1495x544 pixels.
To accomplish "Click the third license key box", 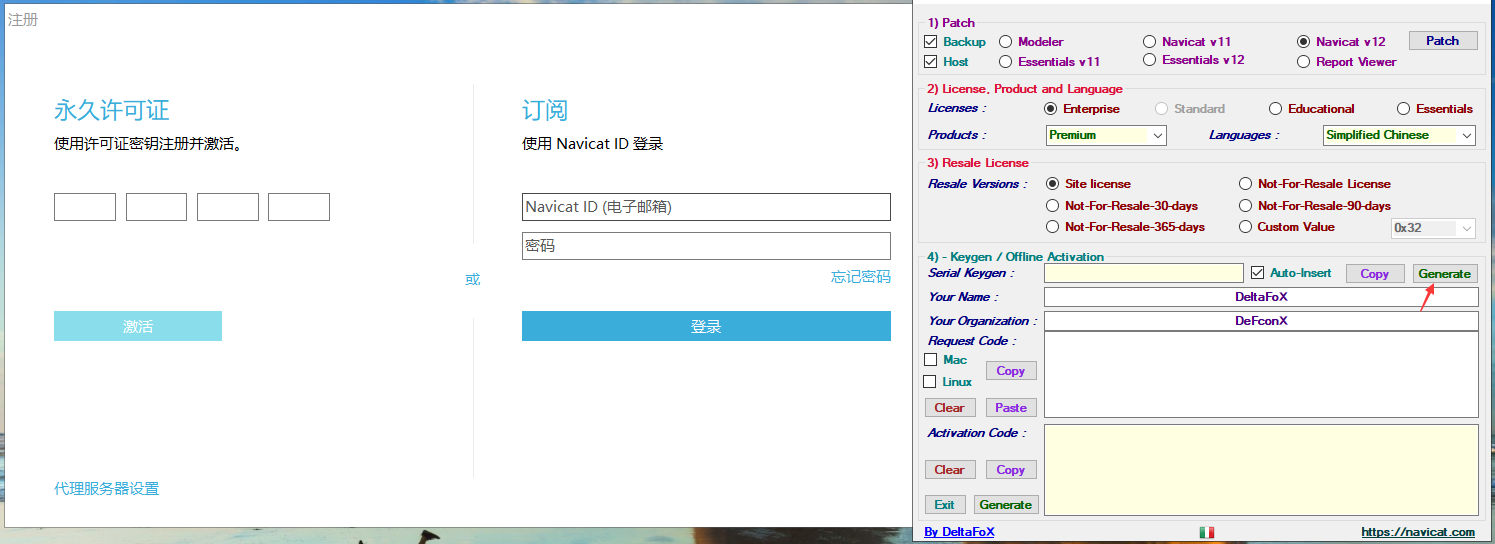I will click(228, 207).
